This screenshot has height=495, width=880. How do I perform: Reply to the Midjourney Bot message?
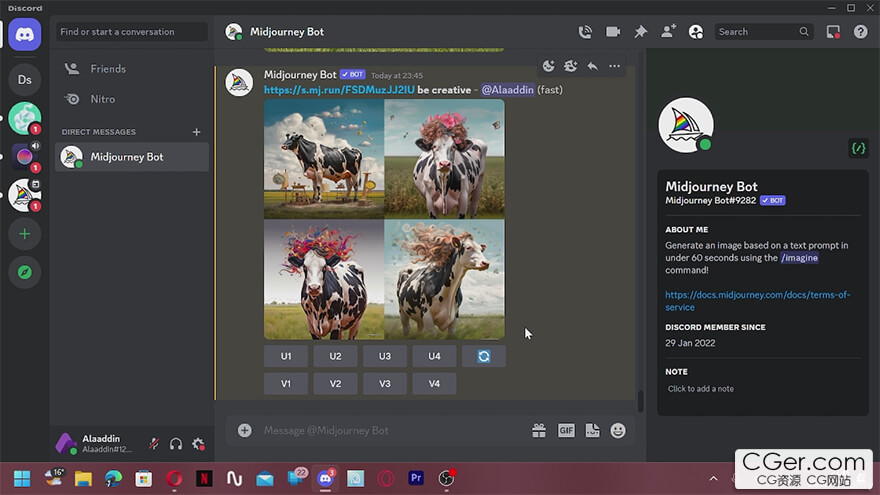tap(593, 66)
